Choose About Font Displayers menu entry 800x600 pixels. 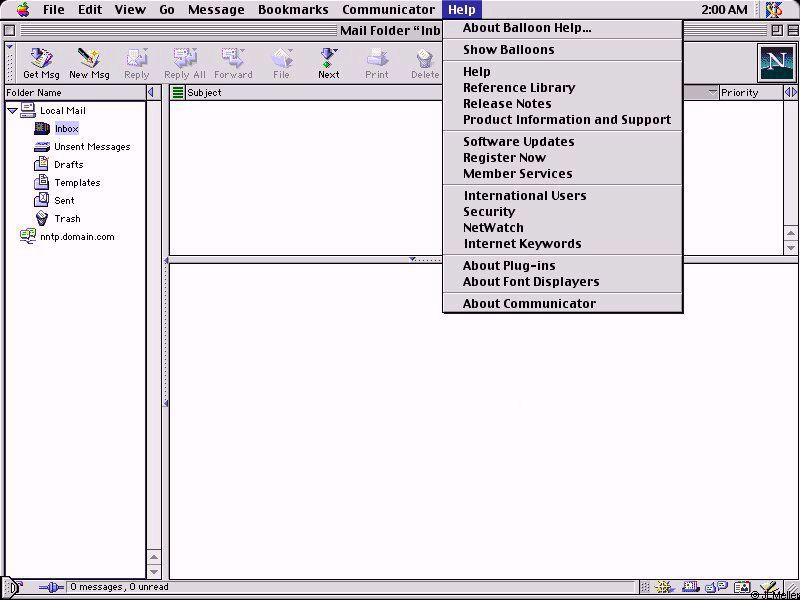point(563,282)
